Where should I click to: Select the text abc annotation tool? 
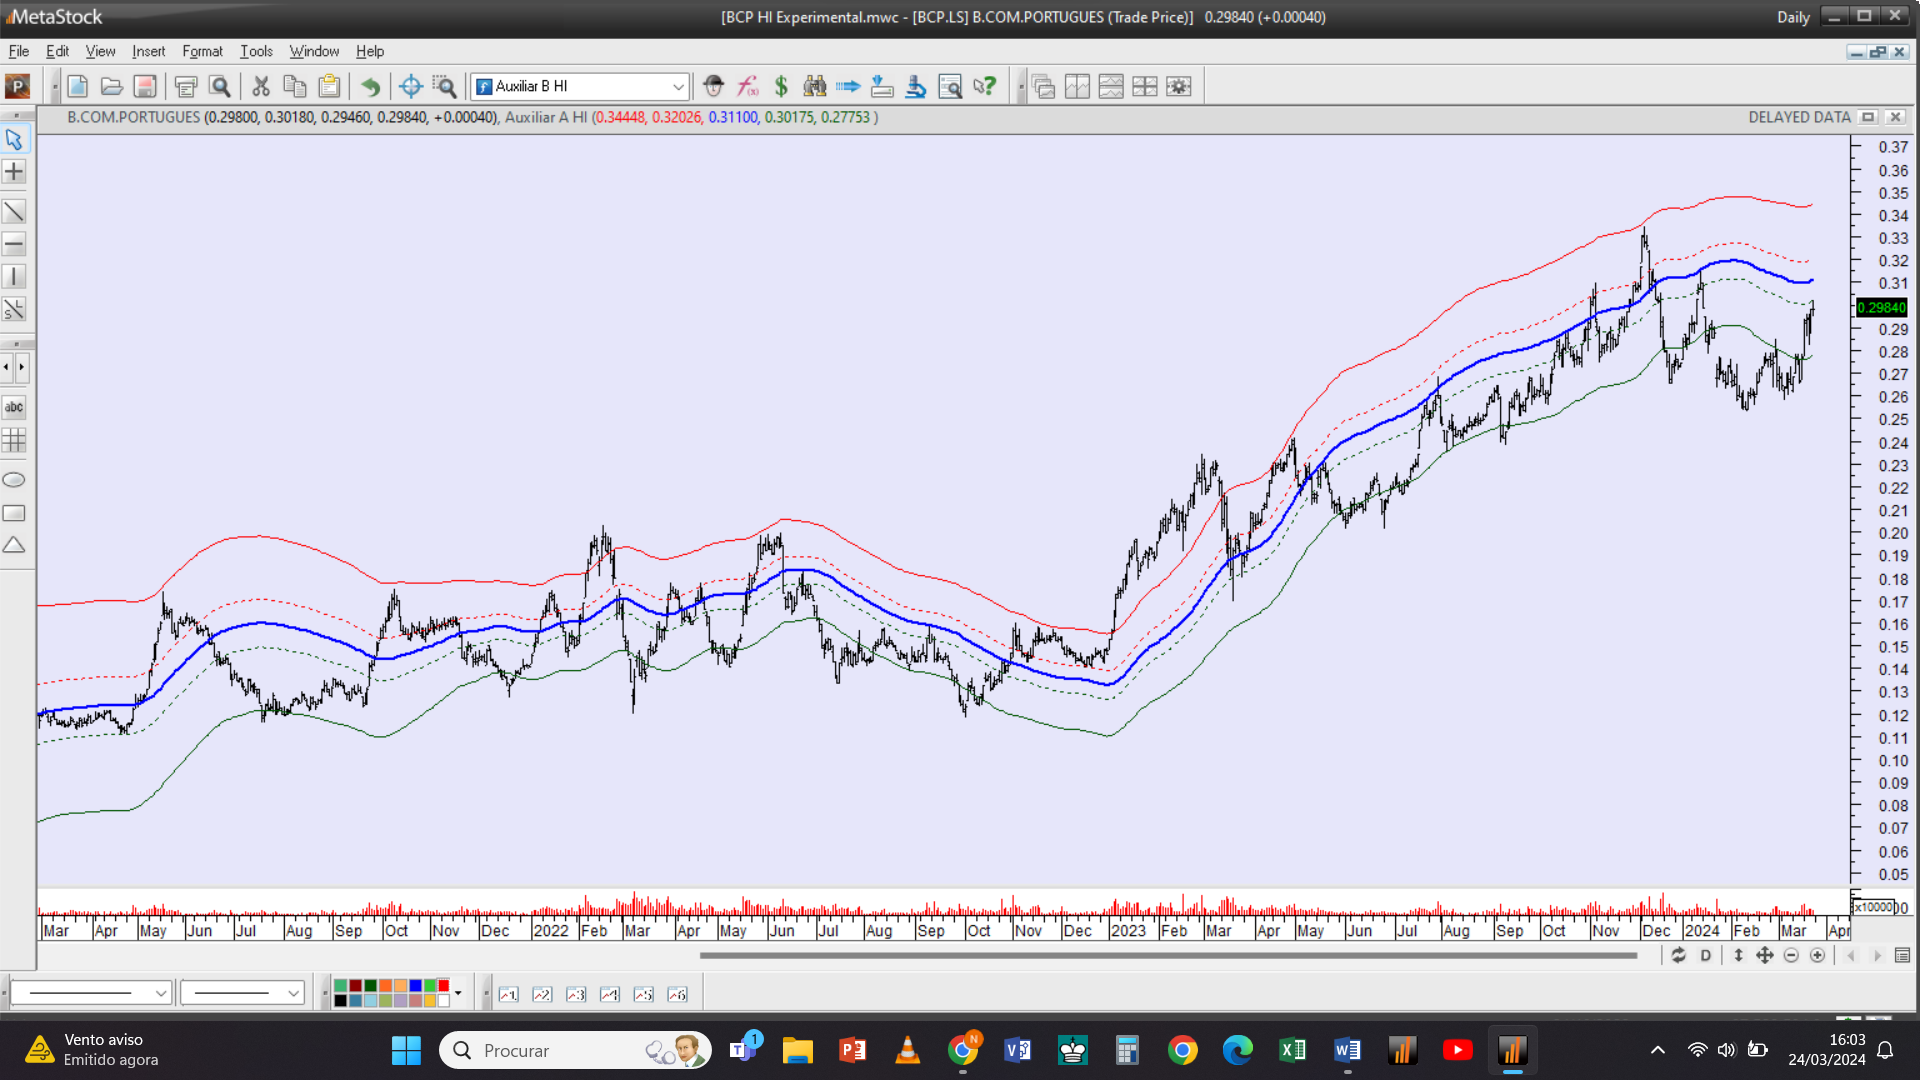coord(14,407)
